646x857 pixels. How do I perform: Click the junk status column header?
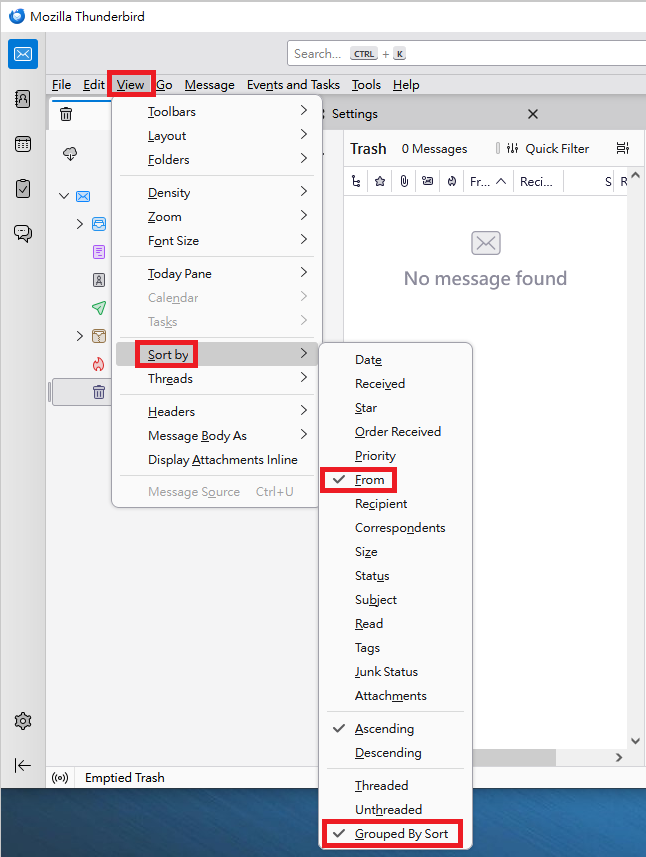point(451,181)
